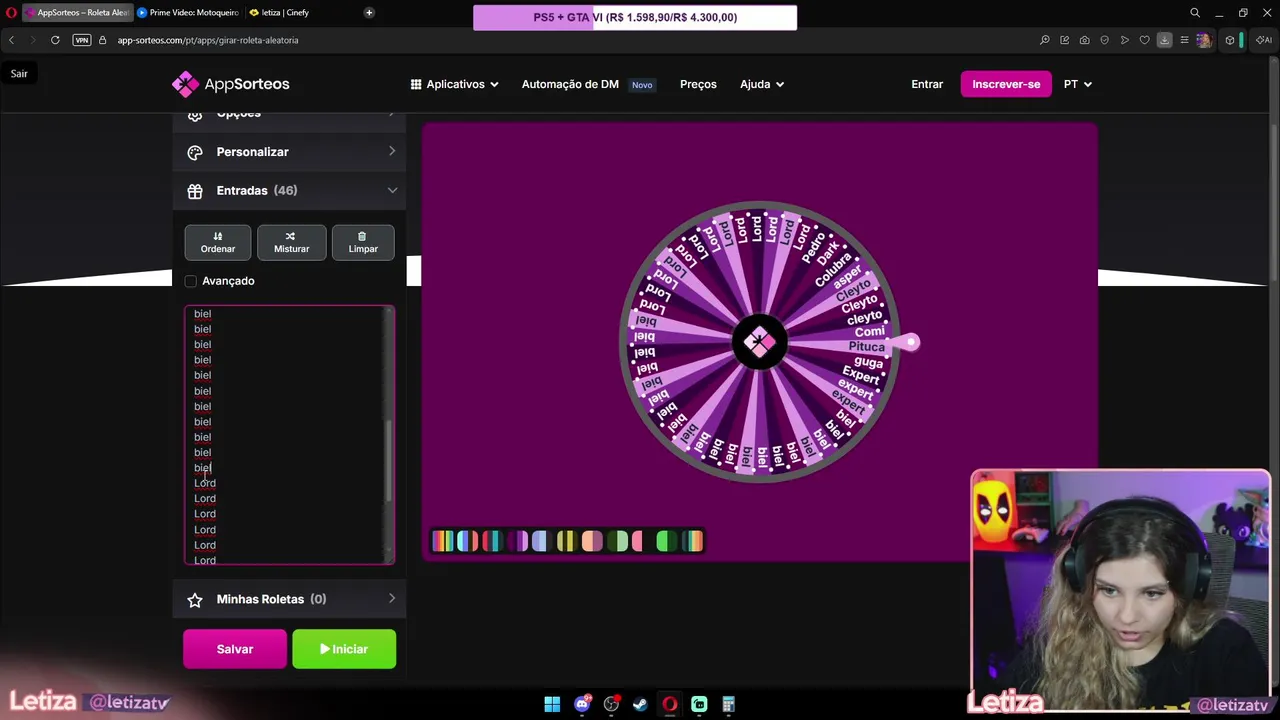Click the heart bookmark icon
This screenshot has width=1280, height=720.
[x=1145, y=40]
